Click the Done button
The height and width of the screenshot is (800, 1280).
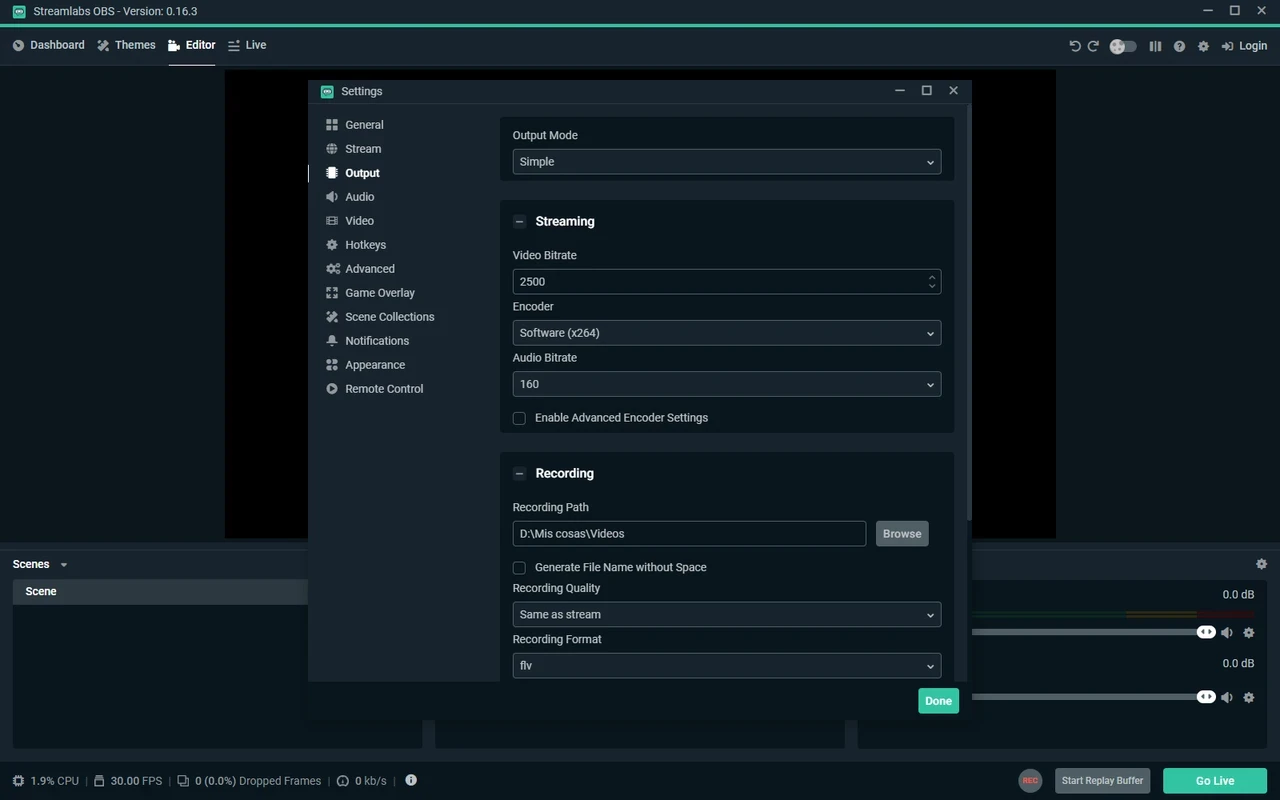[938, 701]
